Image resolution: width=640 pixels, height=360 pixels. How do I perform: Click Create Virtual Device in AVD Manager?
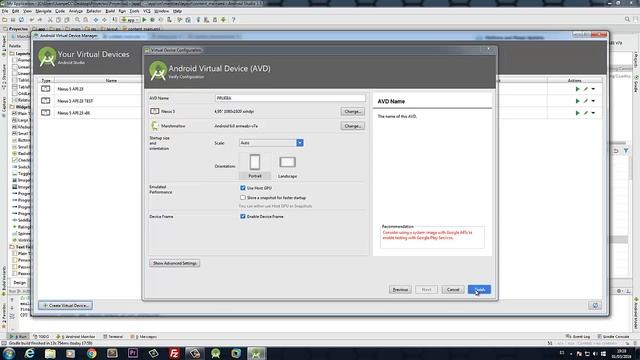tap(66, 305)
